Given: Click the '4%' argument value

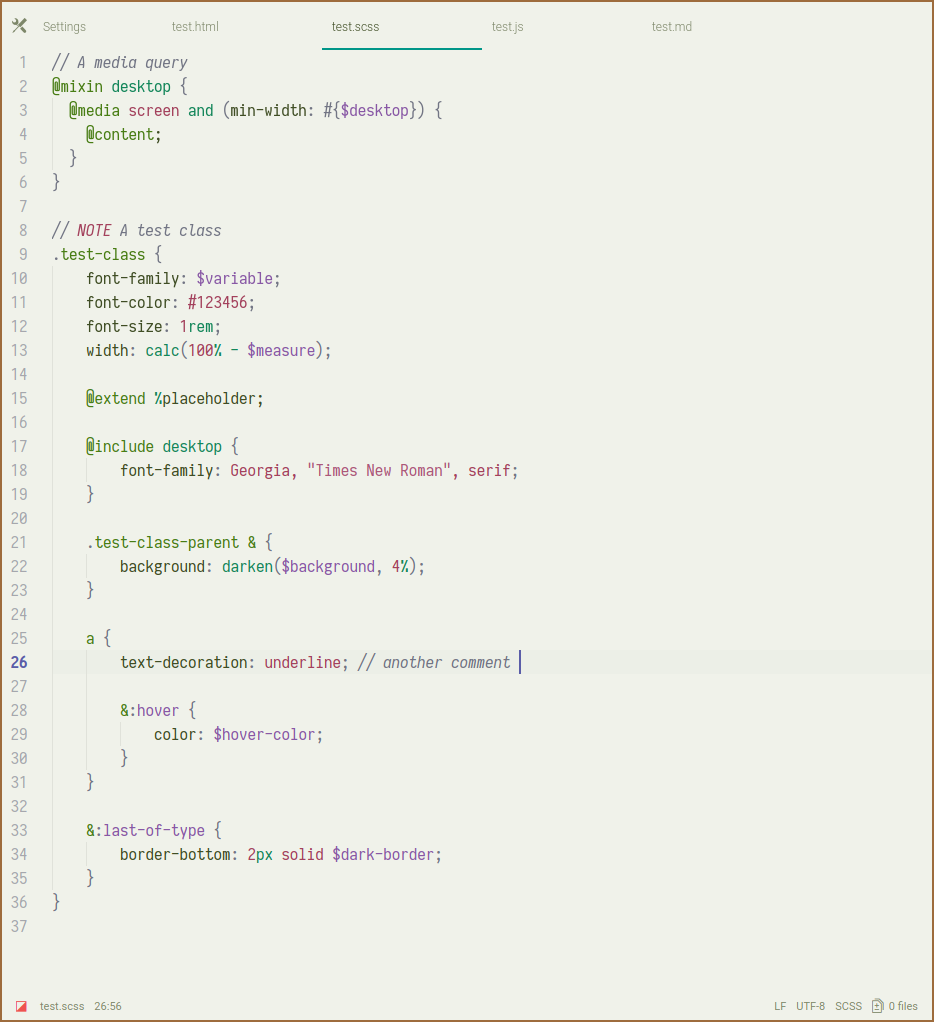Looking at the screenshot, I should click(x=400, y=566).
